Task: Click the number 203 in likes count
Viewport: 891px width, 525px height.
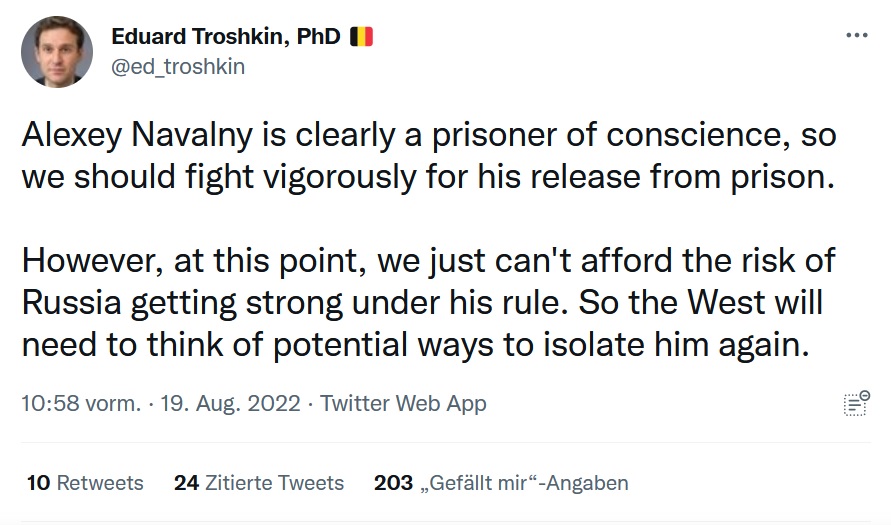Action: pyautogui.click(x=393, y=483)
